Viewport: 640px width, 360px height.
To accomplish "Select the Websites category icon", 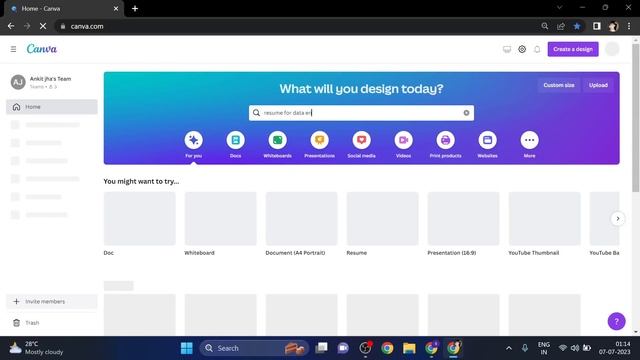I will [x=487, y=140].
